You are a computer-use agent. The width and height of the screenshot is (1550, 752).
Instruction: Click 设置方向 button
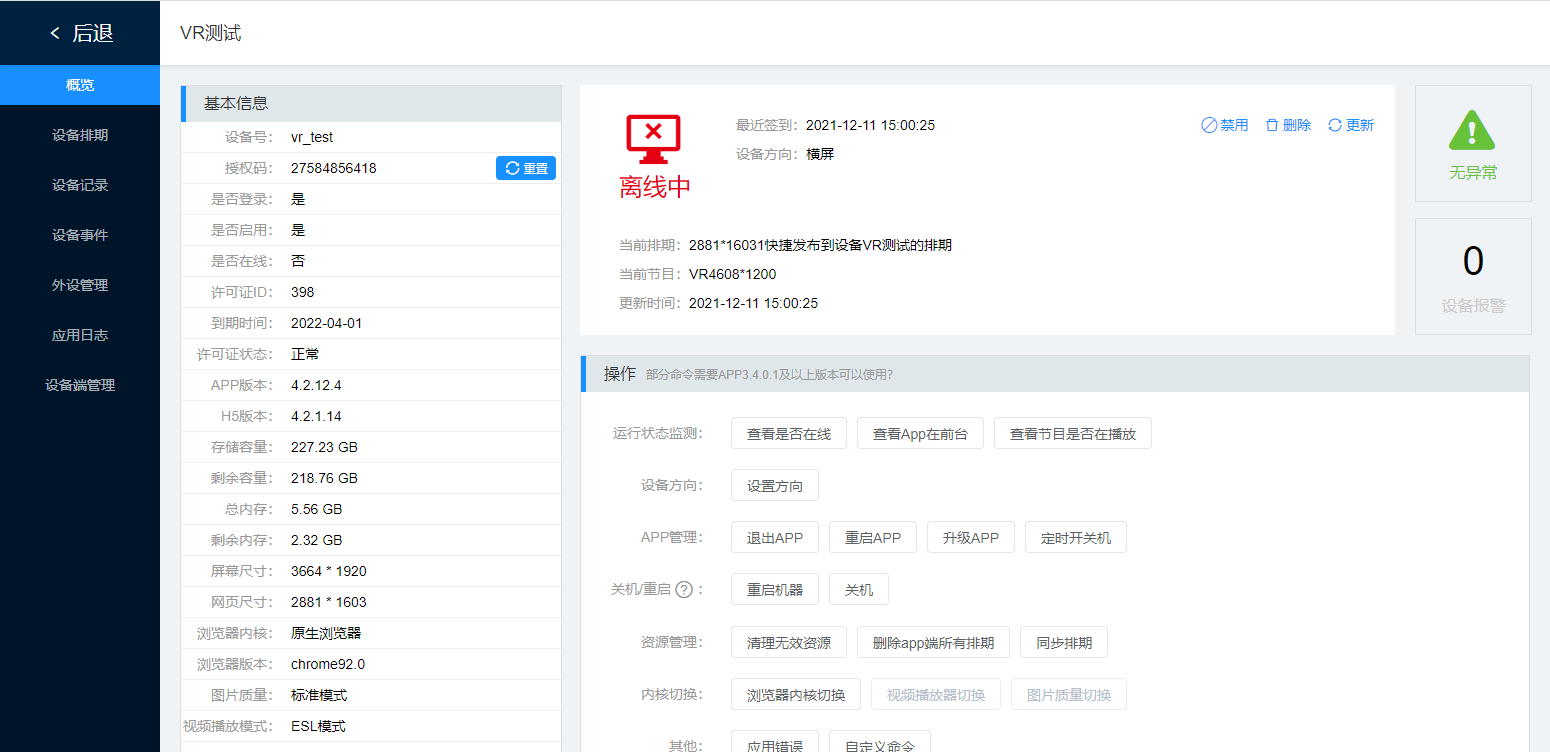coord(775,486)
